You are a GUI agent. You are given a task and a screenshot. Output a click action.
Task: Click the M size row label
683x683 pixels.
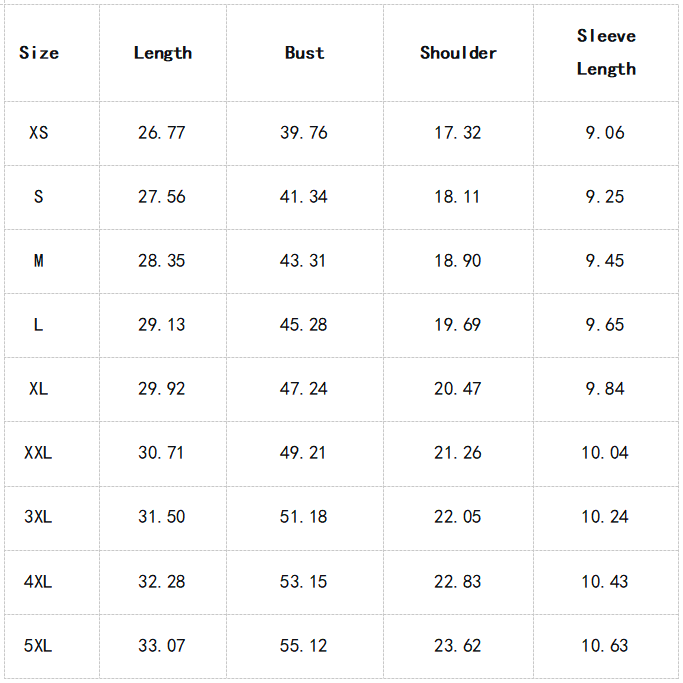(x=39, y=260)
